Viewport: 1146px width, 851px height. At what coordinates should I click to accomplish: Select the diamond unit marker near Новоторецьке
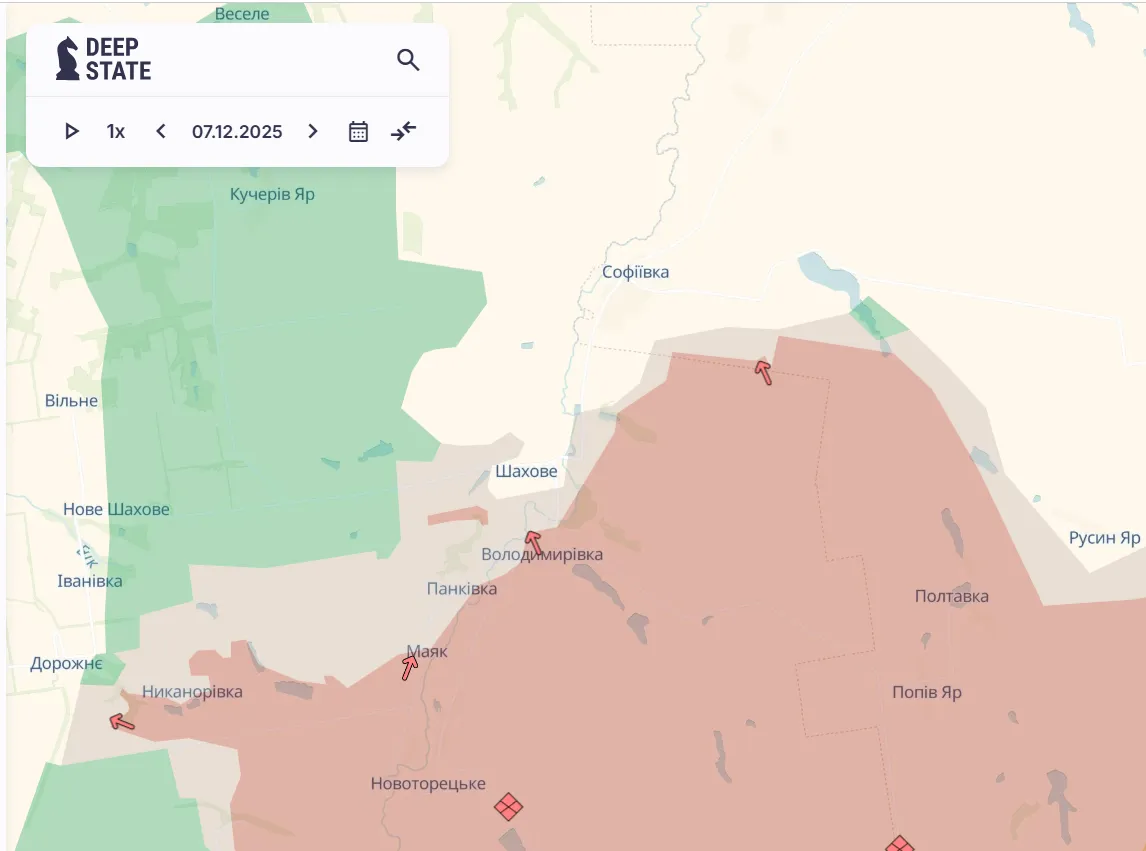509,806
